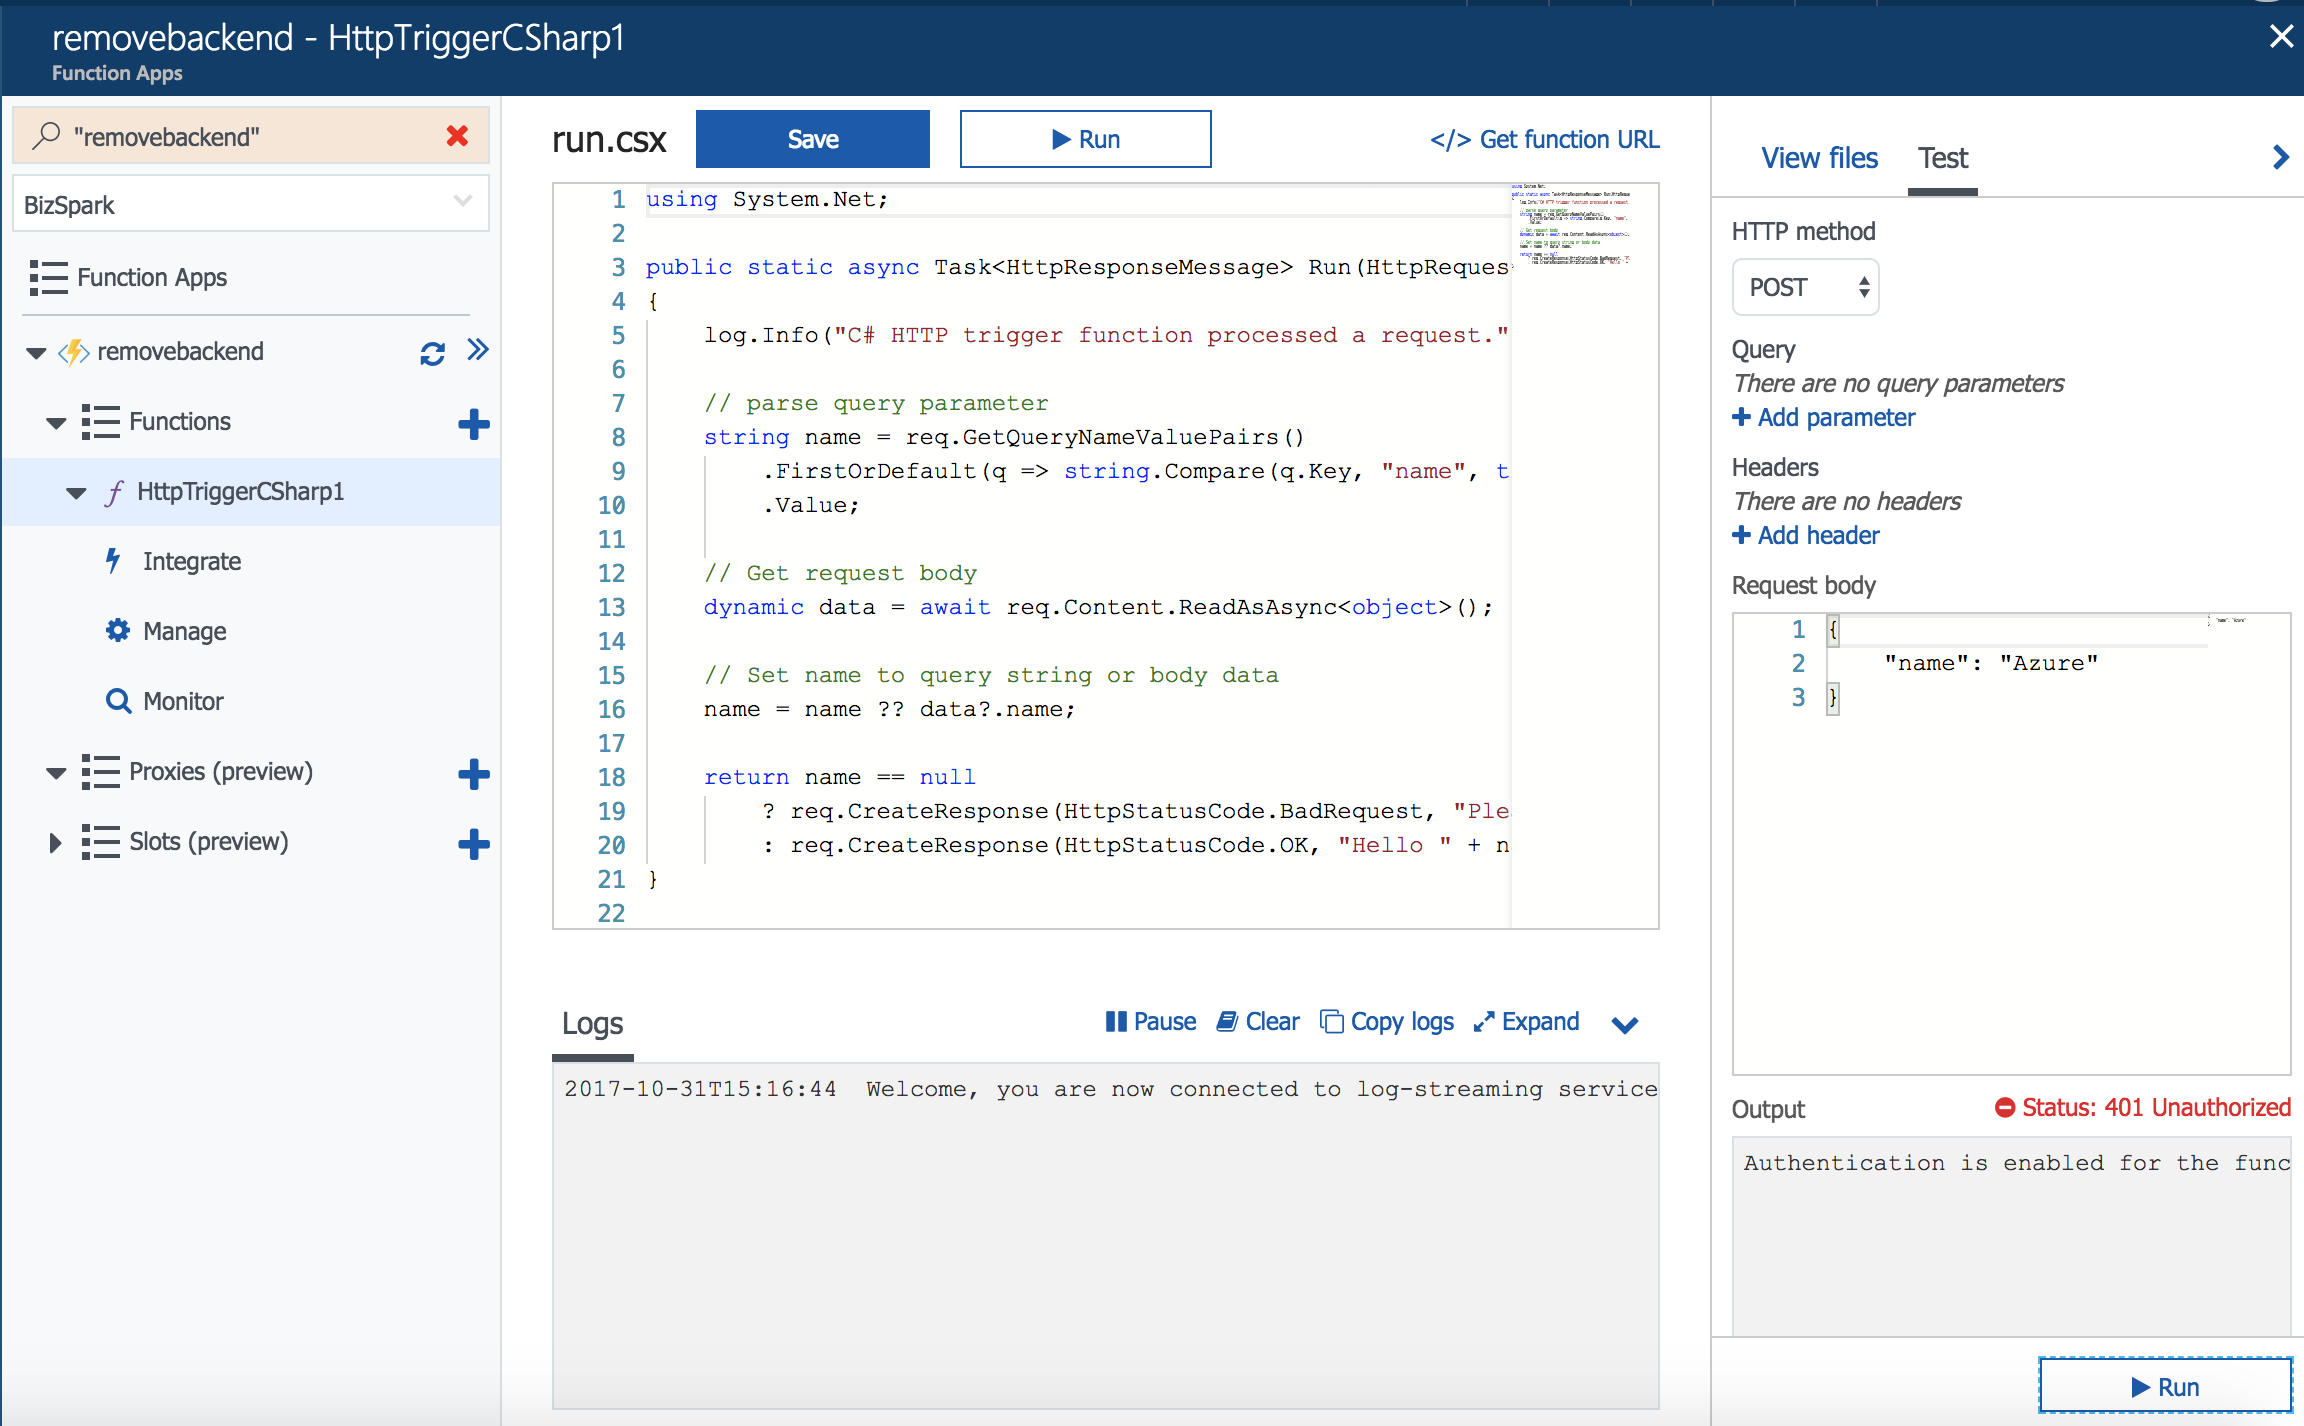Add a header

(x=1805, y=535)
